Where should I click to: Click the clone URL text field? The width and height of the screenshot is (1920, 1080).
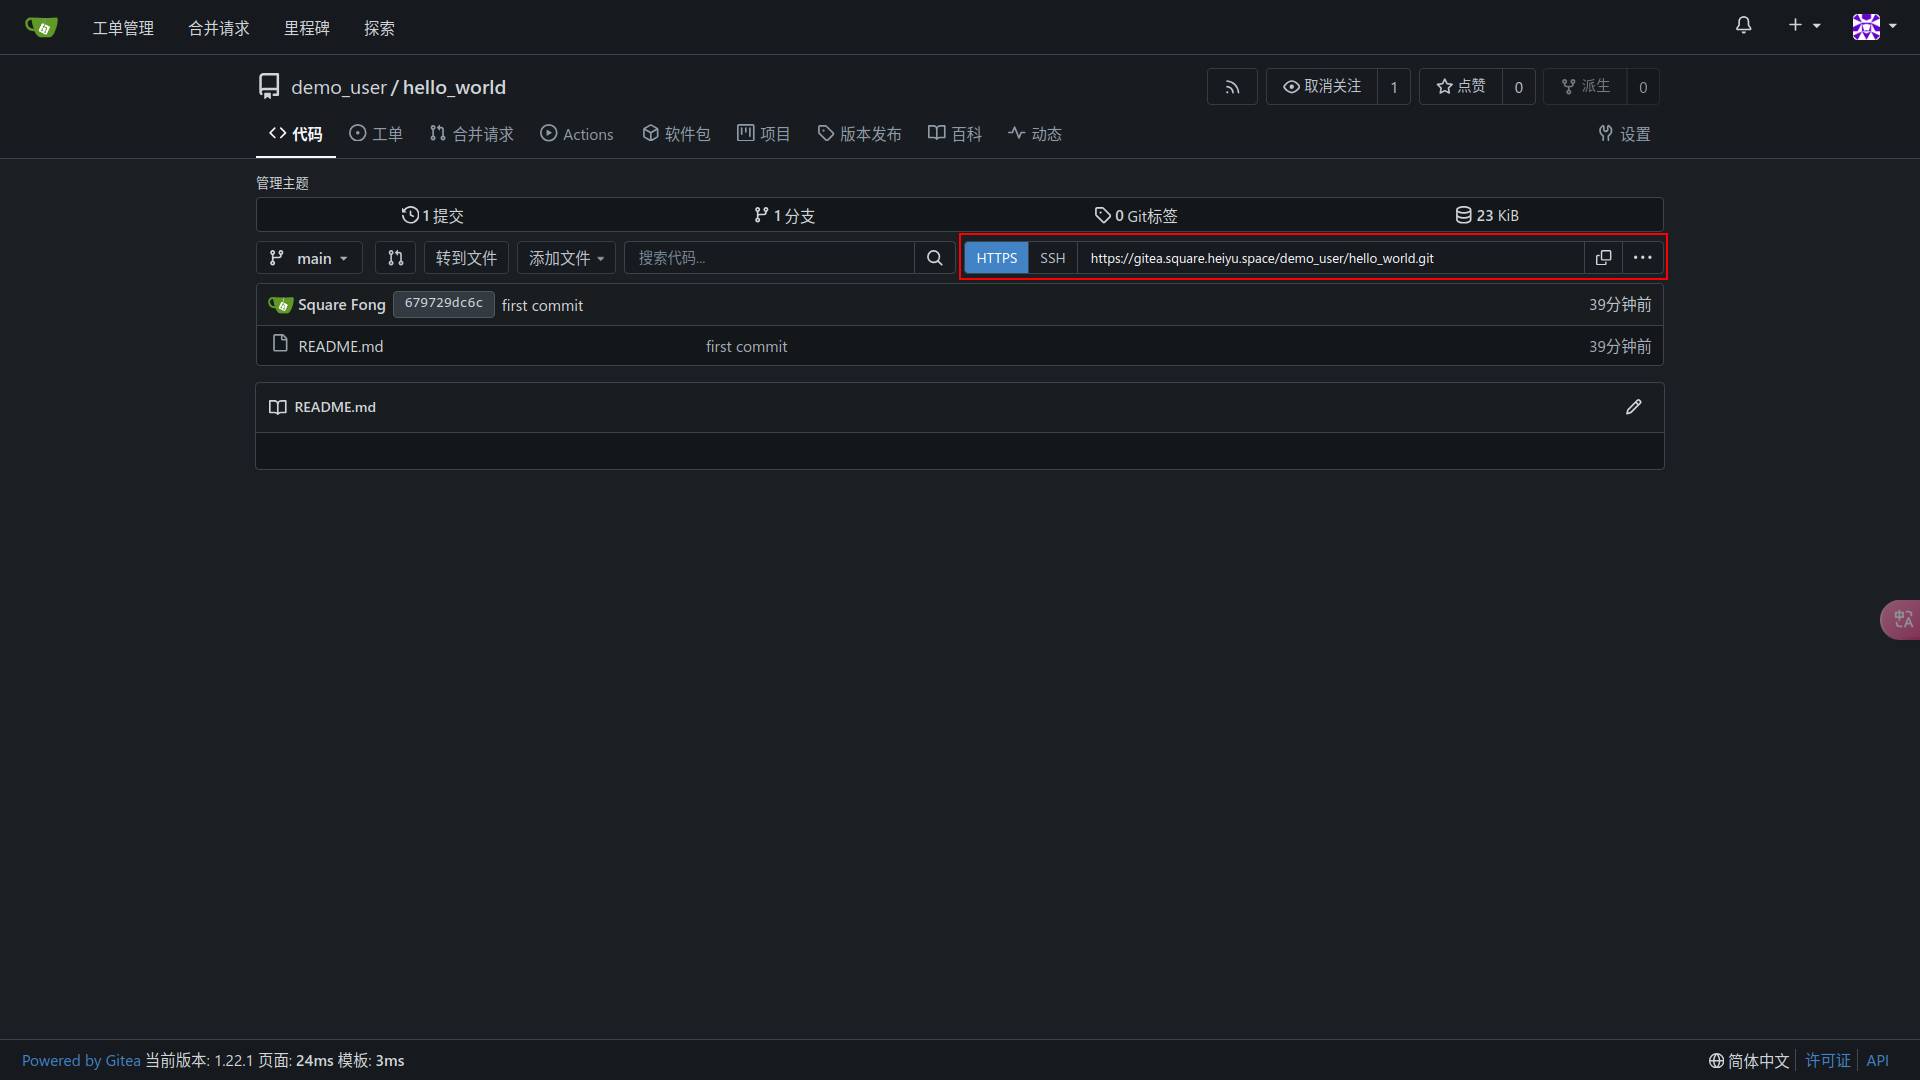tap(1330, 258)
